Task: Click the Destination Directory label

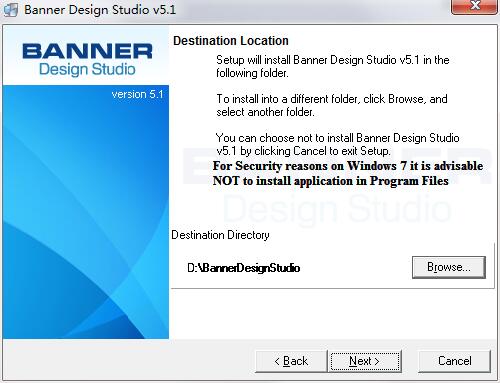Action: pos(220,235)
